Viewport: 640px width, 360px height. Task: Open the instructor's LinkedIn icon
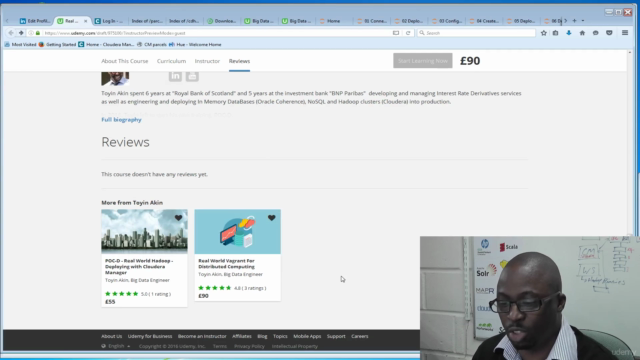(x=175, y=76)
